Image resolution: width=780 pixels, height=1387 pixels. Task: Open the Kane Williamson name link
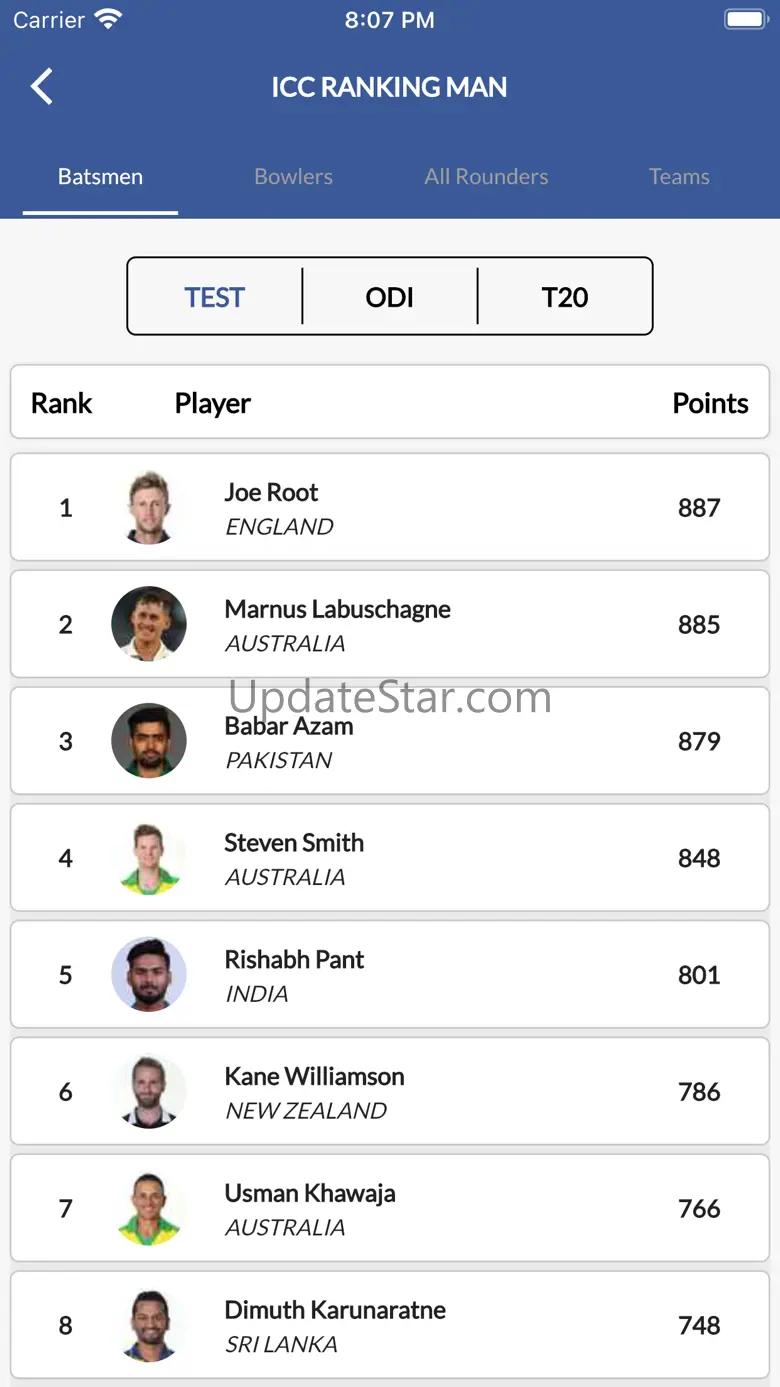tap(314, 1077)
